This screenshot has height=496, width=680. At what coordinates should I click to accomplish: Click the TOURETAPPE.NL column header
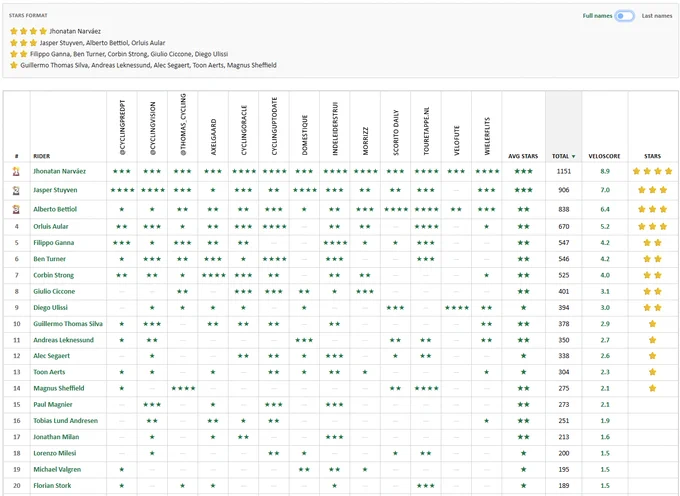(426, 131)
